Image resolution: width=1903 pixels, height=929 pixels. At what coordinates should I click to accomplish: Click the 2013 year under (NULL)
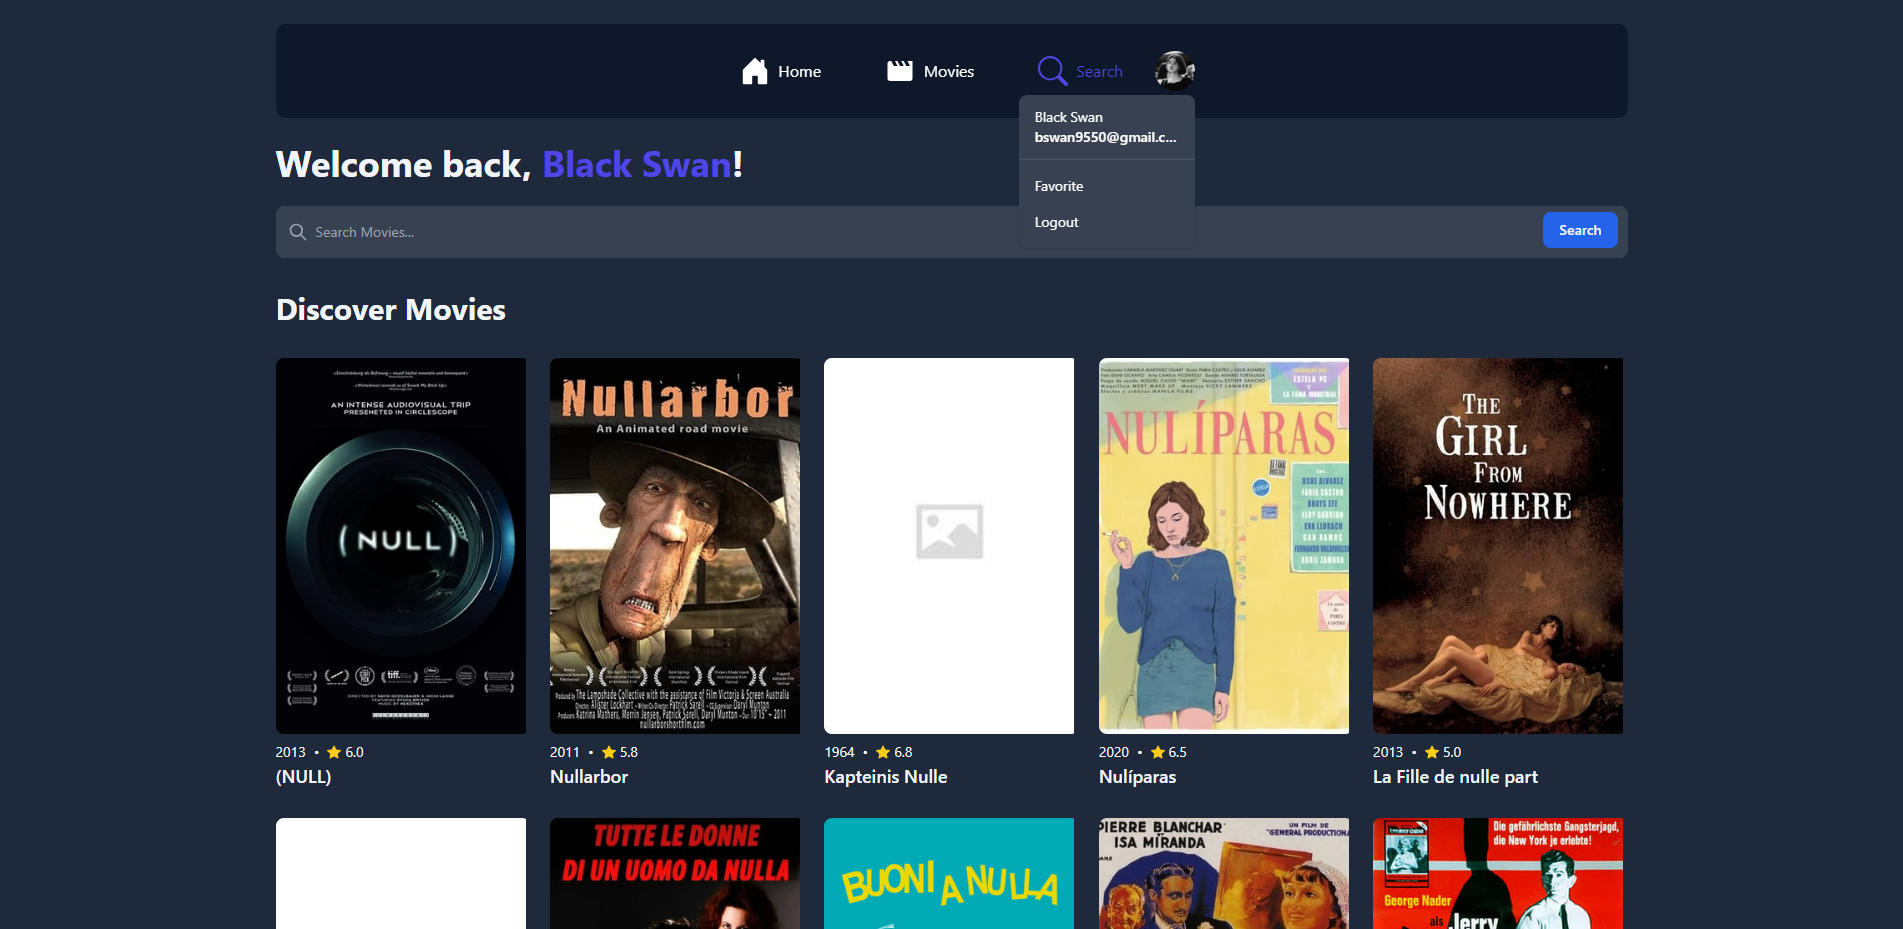[x=291, y=752]
